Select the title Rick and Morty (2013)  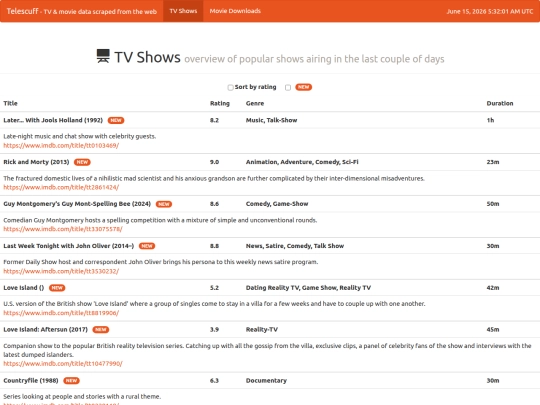tap(36, 162)
